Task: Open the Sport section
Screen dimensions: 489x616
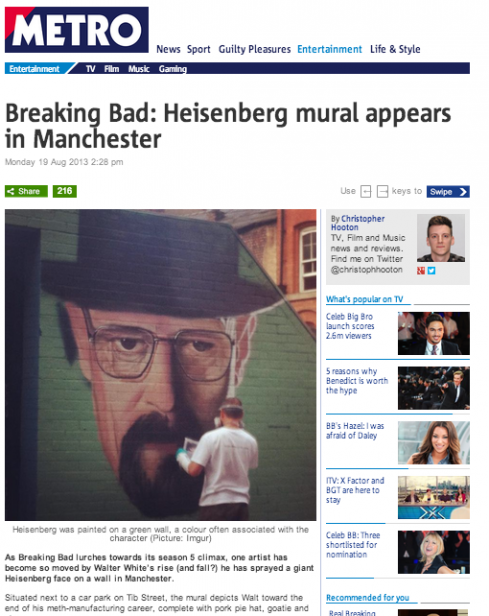Action: (198, 50)
